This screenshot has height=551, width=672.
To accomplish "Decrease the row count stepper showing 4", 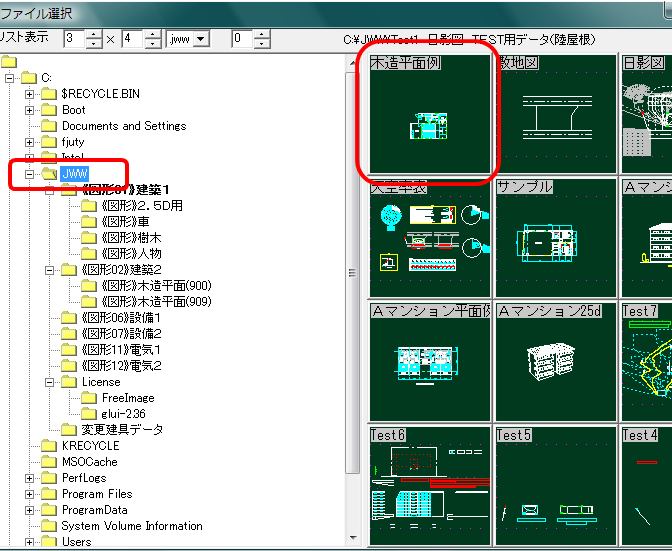I will pyautogui.click(x=152, y=44).
